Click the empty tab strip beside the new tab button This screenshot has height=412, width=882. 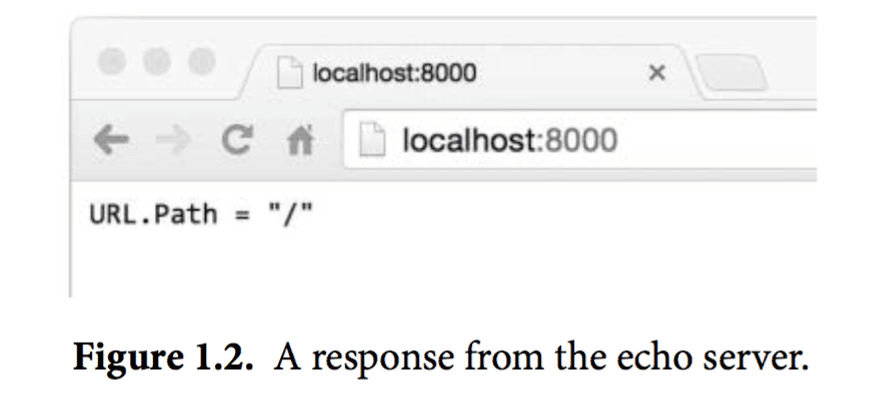coord(794,70)
